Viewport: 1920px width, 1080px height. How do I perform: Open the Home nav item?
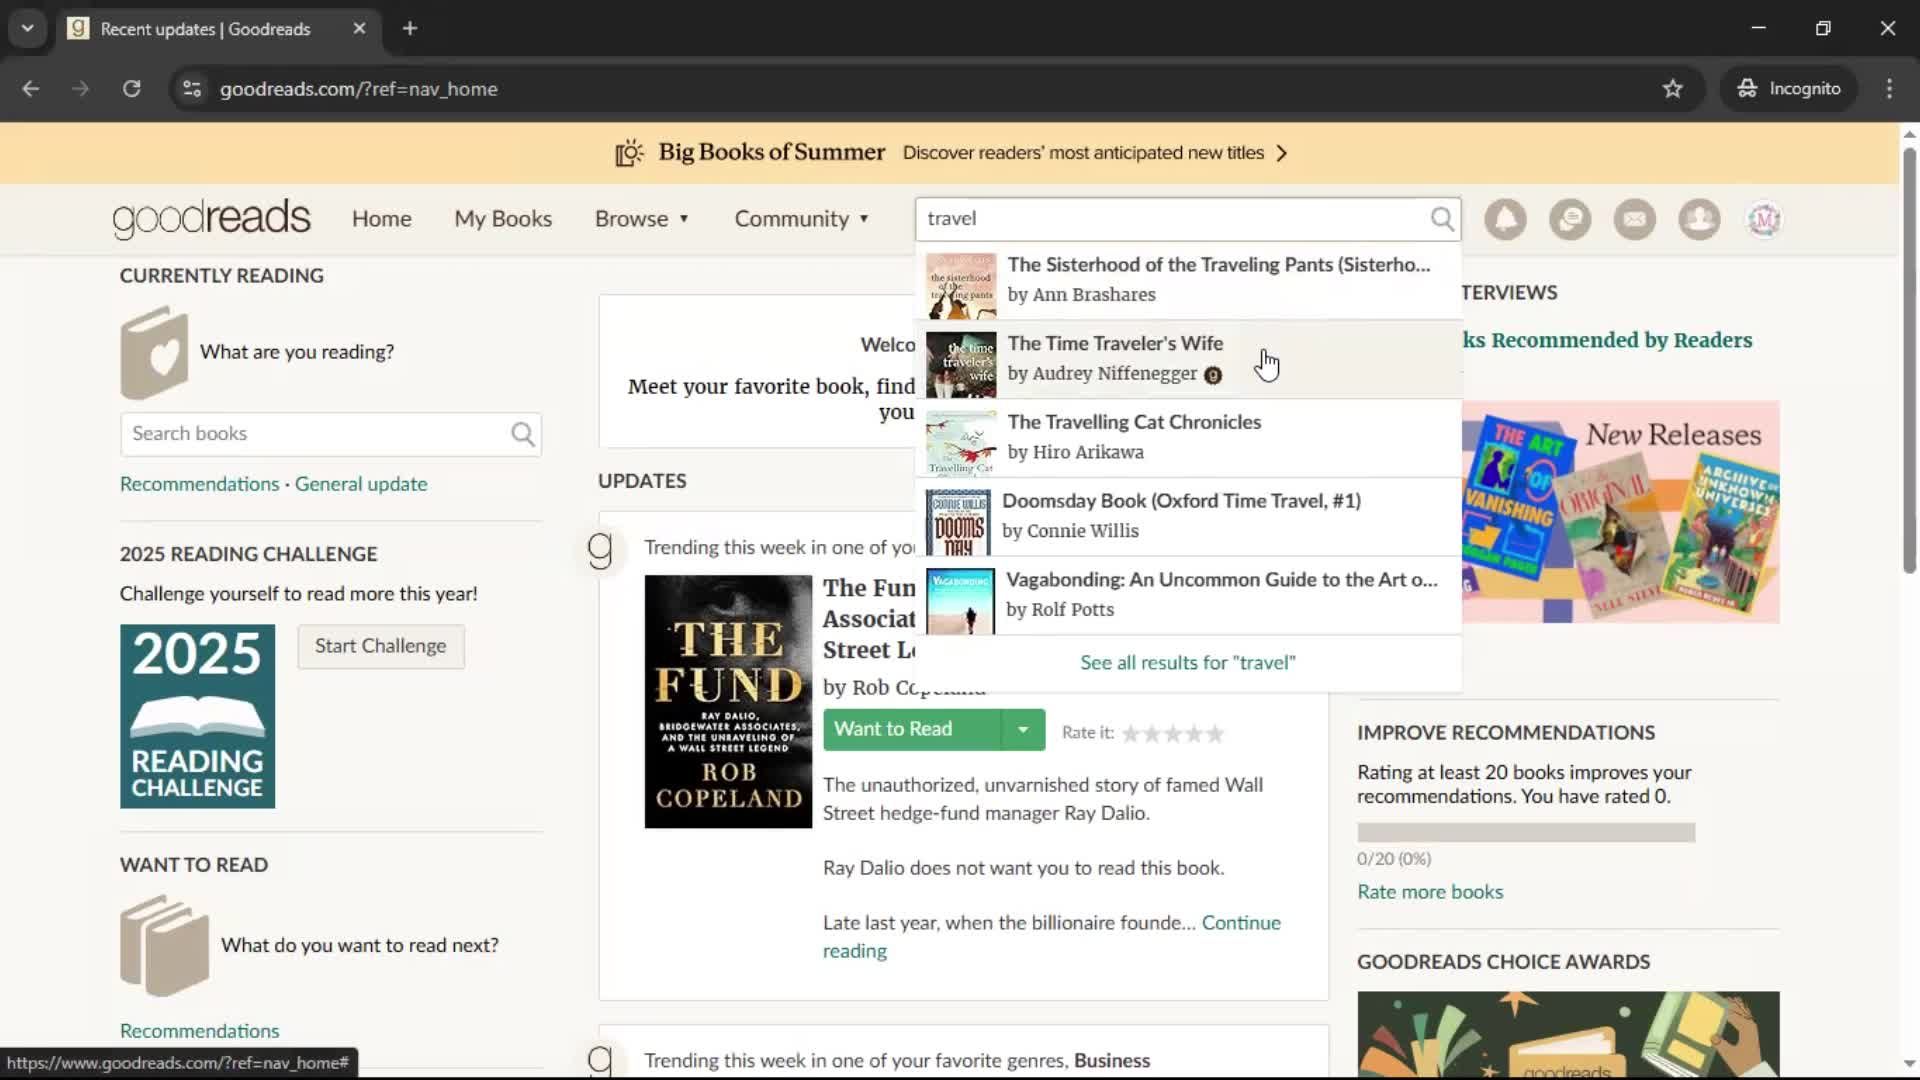(x=381, y=219)
